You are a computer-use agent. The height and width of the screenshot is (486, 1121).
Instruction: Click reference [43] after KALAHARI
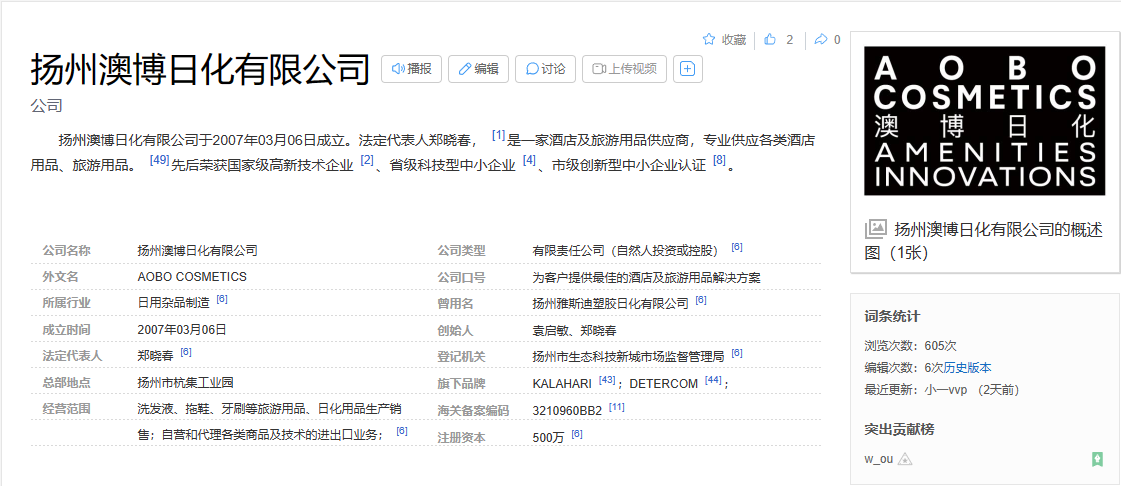[608, 379]
